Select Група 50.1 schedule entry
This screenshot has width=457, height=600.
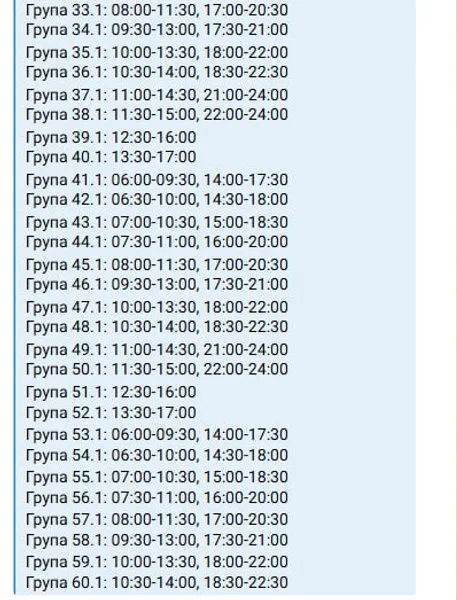point(157,369)
